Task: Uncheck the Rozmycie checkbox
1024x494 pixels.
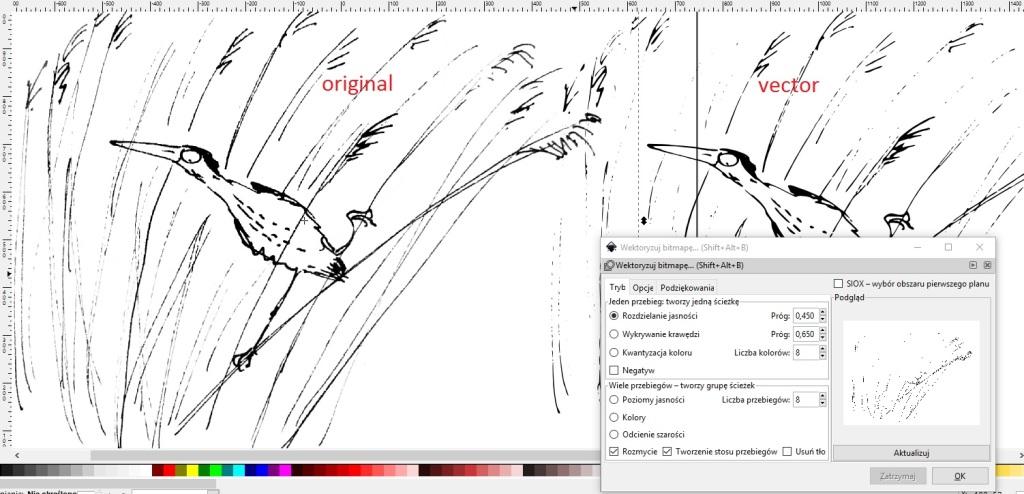Action: click(x=614, y=452)
